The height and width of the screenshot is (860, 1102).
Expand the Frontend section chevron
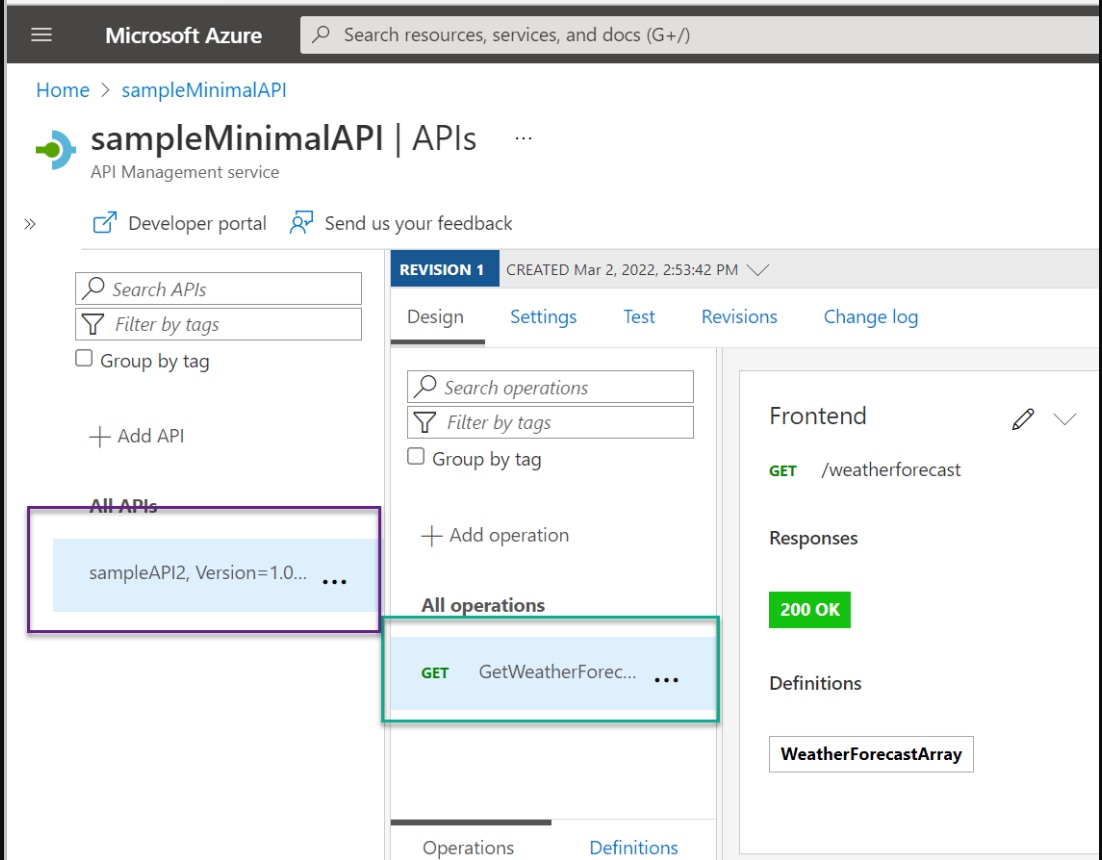(x=1065, y=420)
